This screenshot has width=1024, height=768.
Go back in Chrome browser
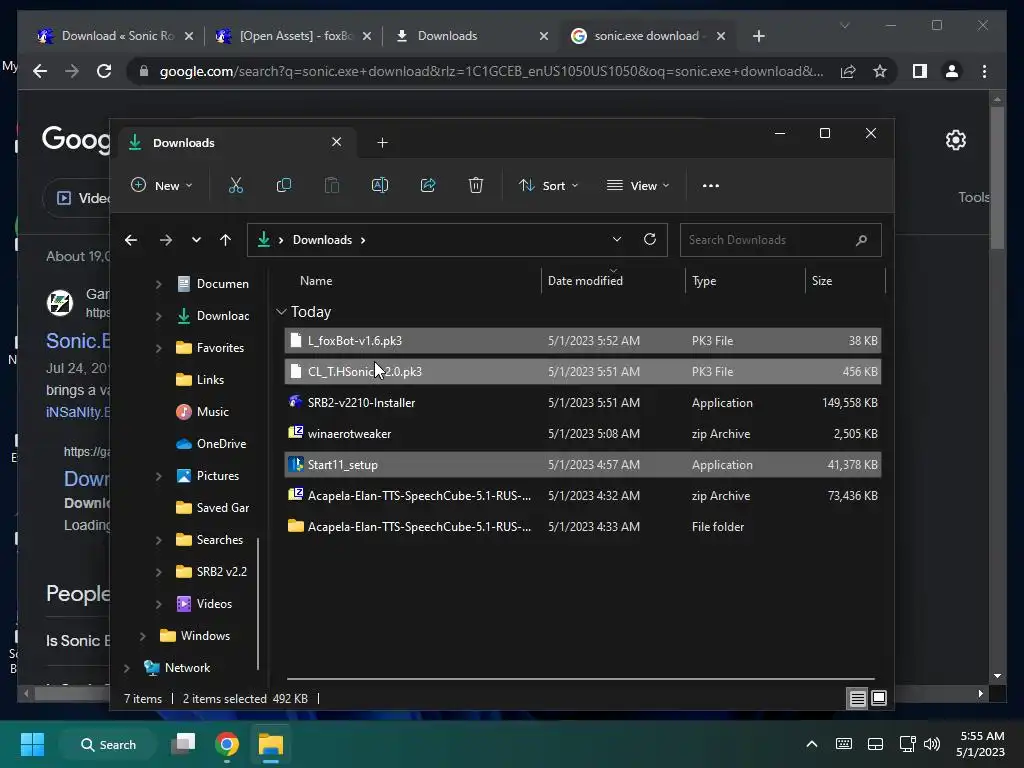(x=40, y=71)
